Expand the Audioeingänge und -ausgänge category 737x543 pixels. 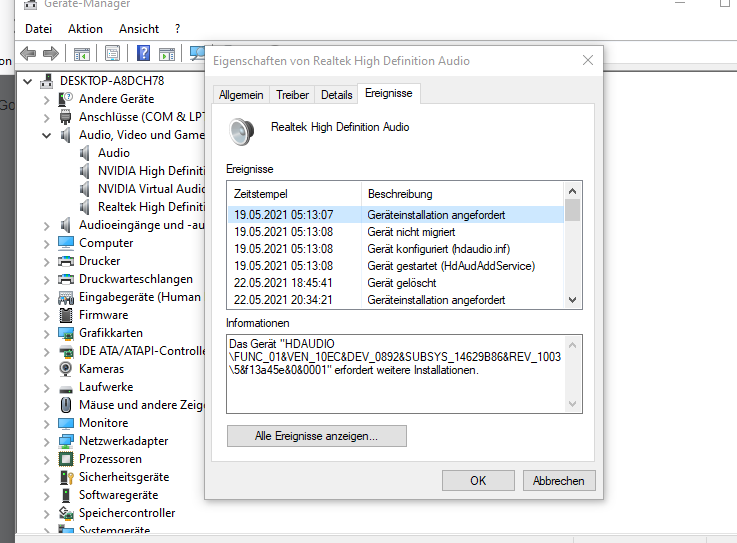pyautogui.click(x=47, y=226)
